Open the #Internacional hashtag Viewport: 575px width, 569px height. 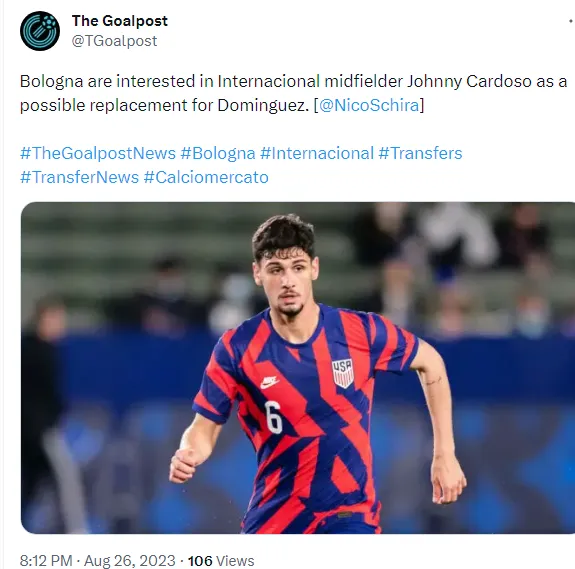point(317,153)
